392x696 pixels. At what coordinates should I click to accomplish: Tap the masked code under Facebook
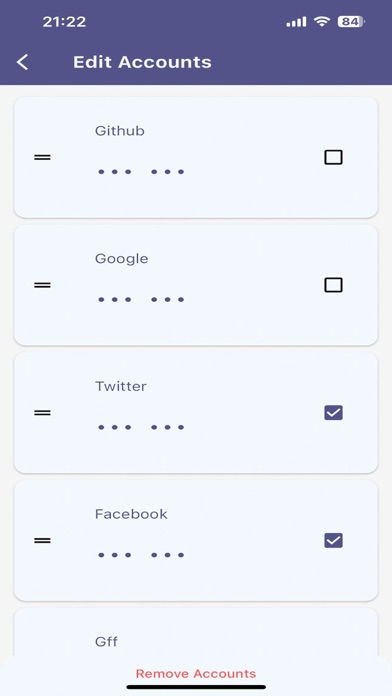[141, 555]
